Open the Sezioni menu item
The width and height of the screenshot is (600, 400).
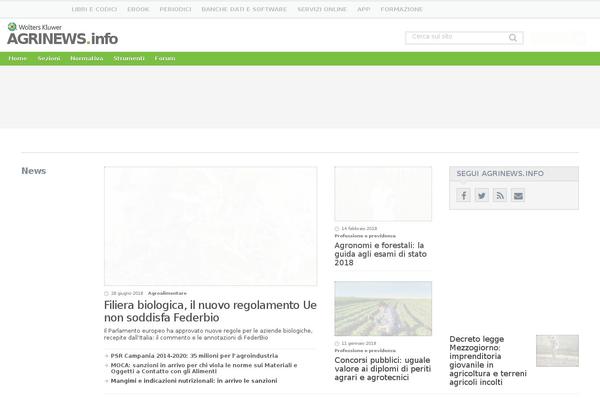pos(49,59)
